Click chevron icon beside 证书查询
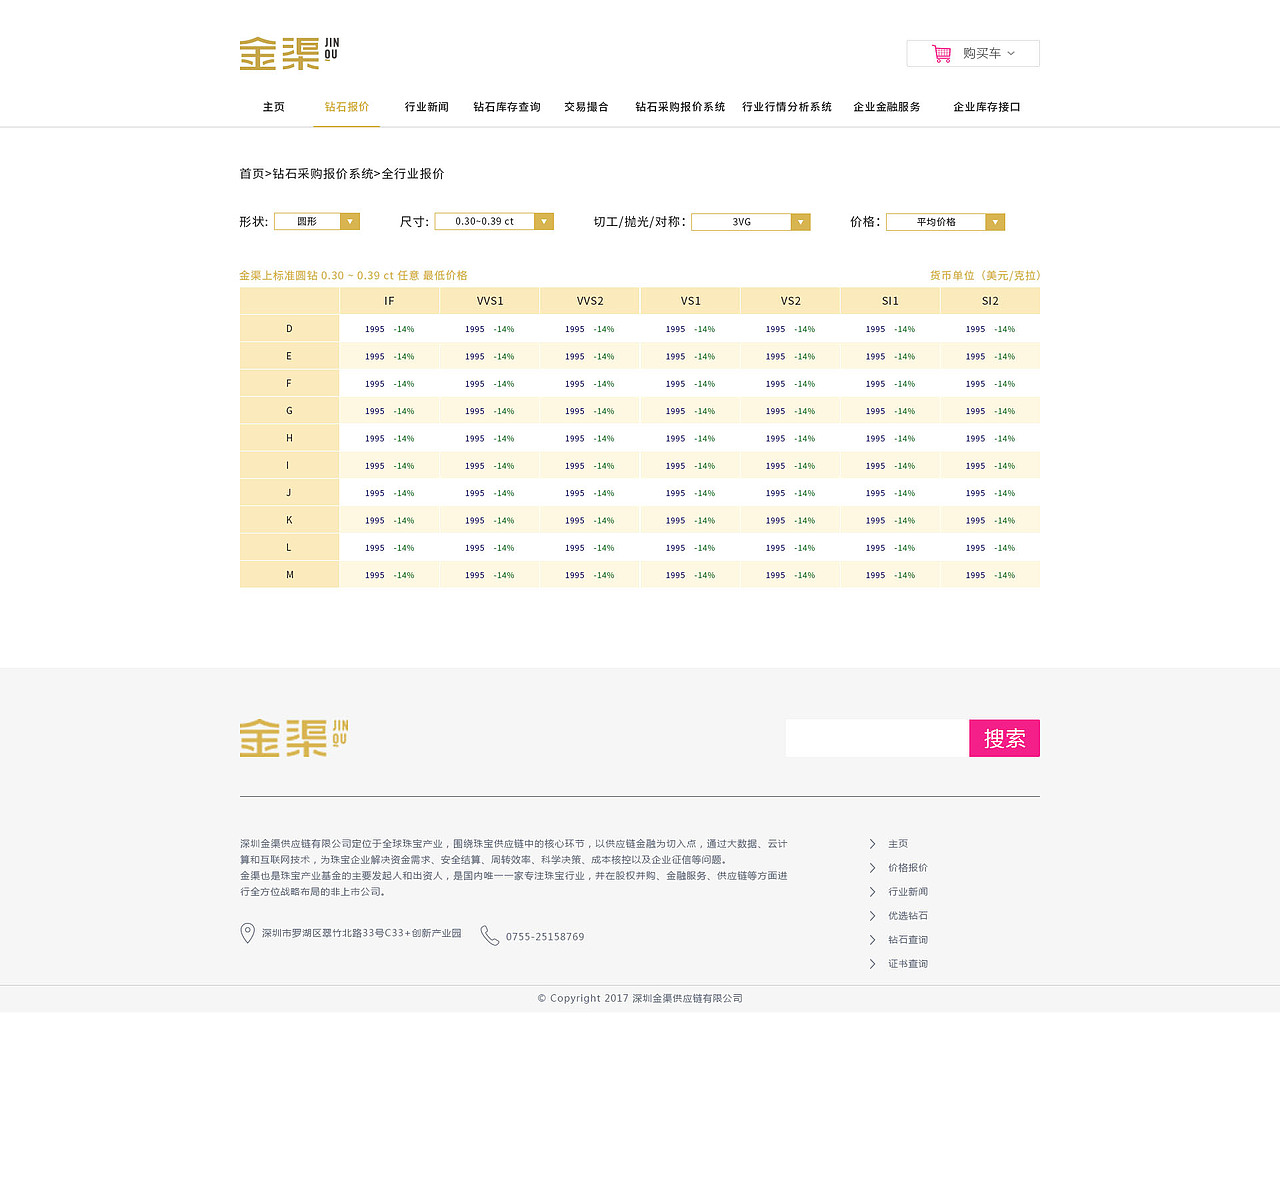This screenshot has width=1280, height=1195. coord(872,964)
